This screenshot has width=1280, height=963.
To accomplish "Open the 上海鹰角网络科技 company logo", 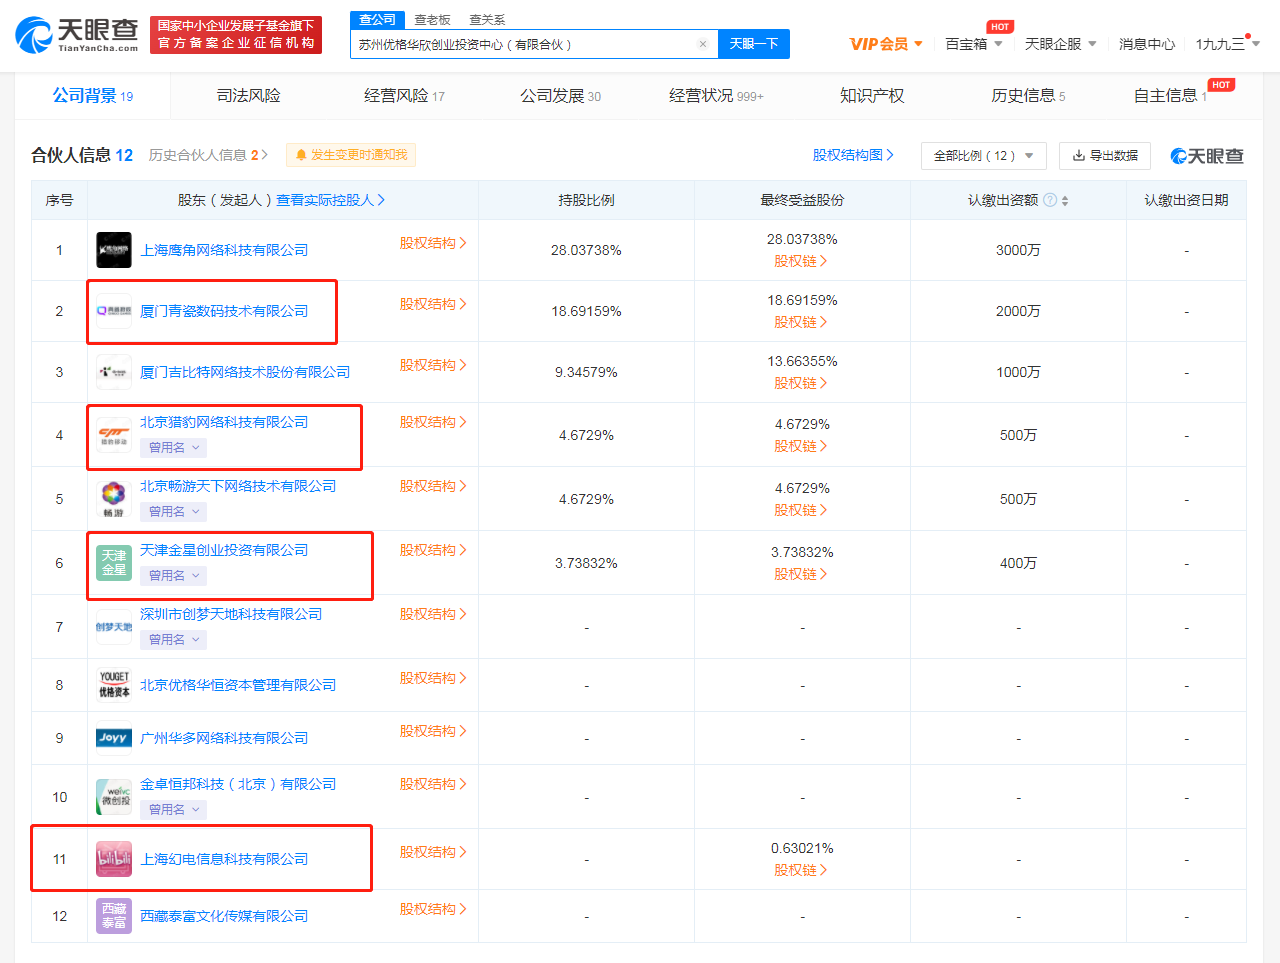I will 114,250.
